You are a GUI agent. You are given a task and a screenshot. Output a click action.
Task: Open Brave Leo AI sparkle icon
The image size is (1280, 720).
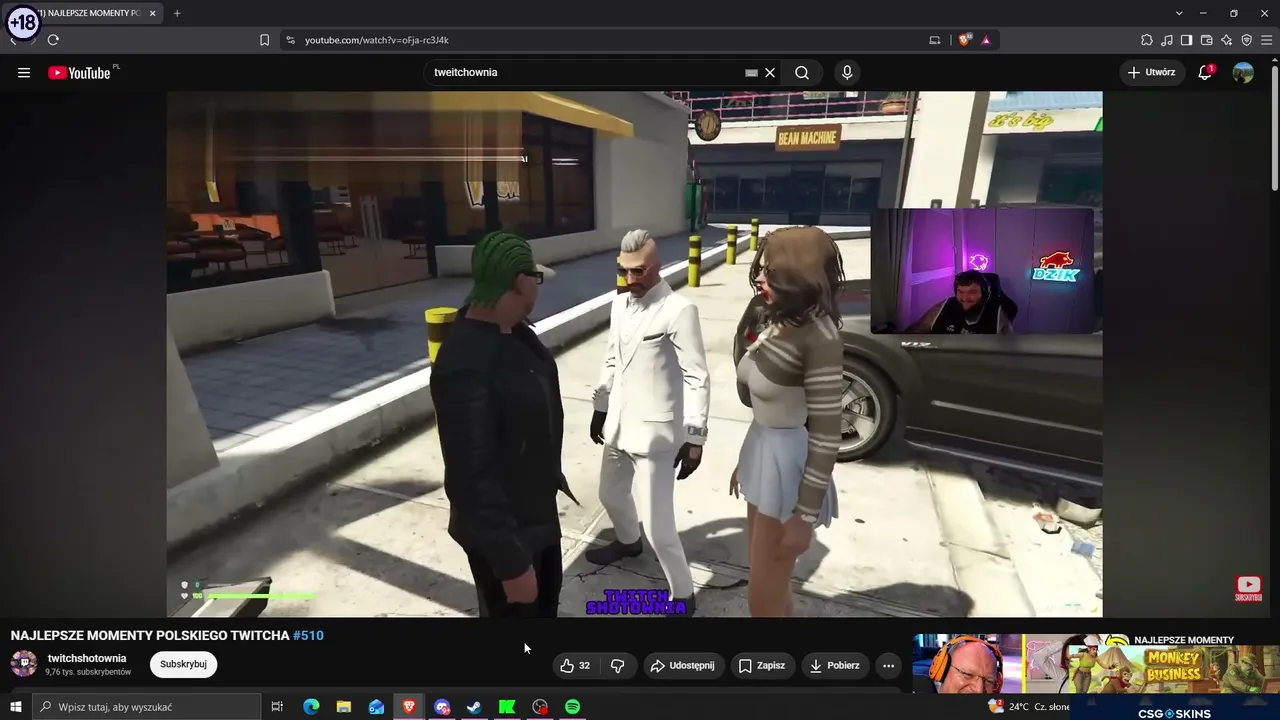pyautogui.click(x=1227, y=40)
